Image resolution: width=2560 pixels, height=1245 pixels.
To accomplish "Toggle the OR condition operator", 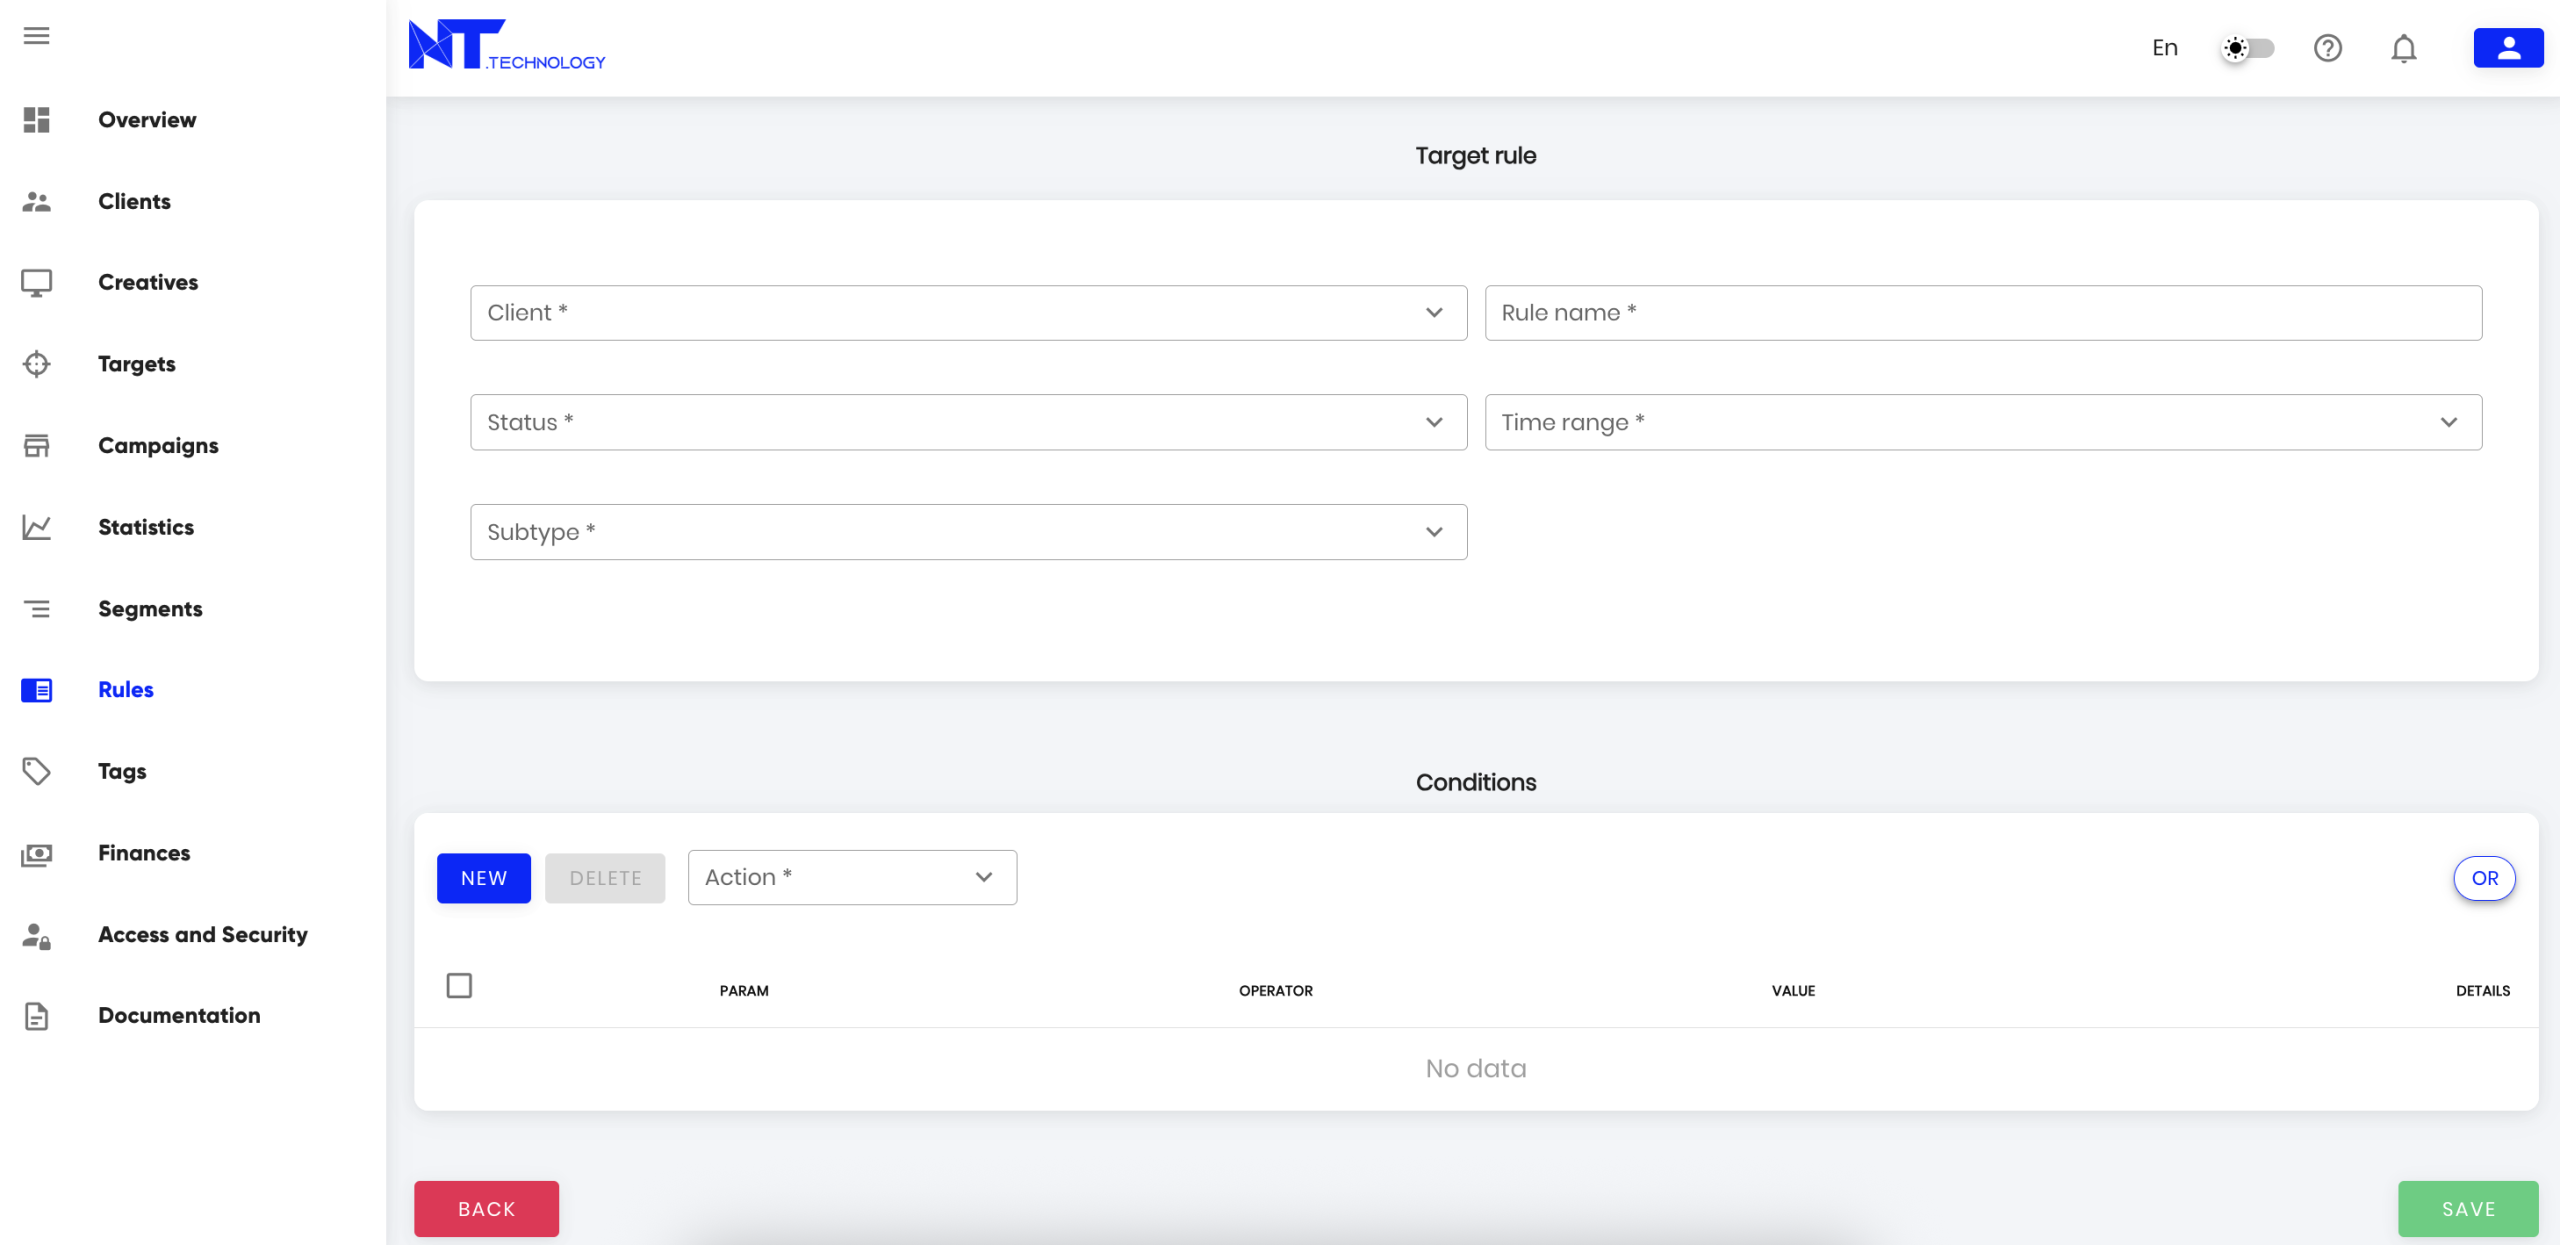I will point(2484,878).
